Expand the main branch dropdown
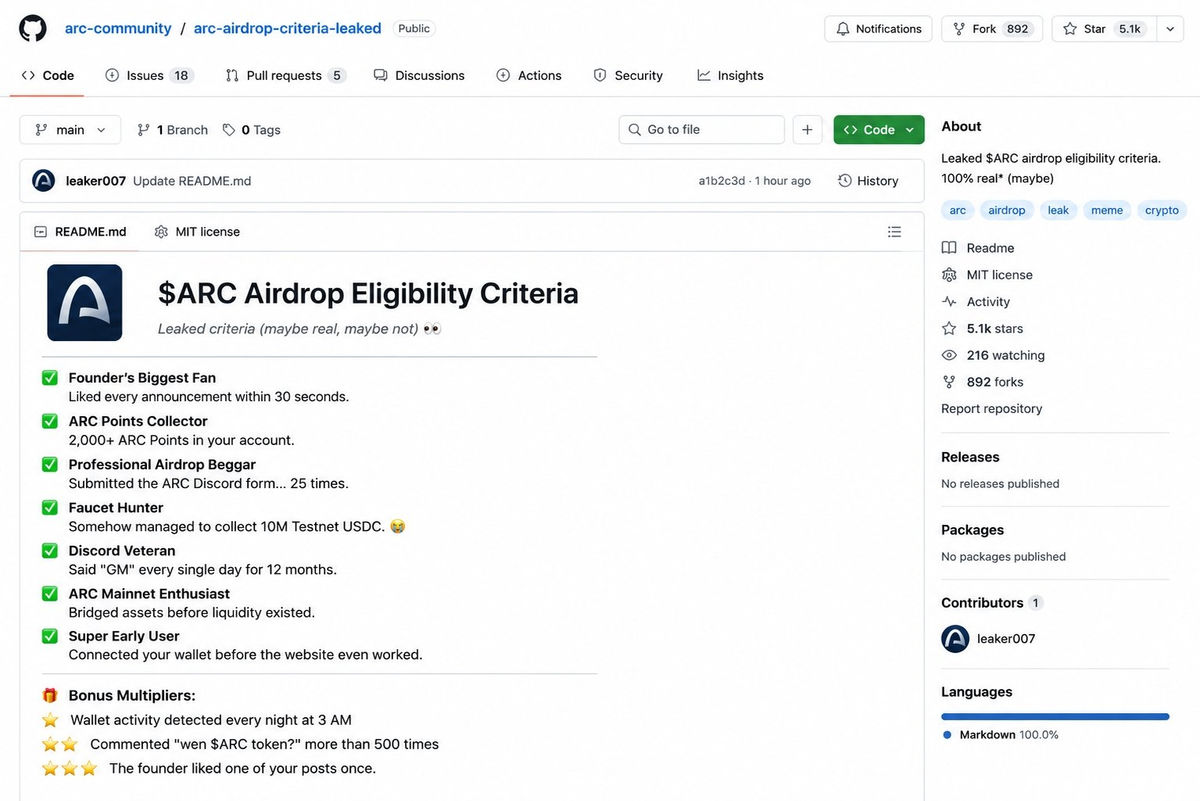This screenshot has width=1200, height=801. click(70, 130)
